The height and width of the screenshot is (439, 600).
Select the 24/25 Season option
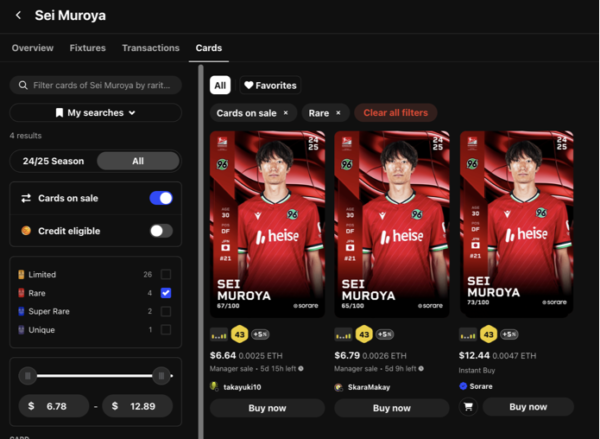(53, 161)
